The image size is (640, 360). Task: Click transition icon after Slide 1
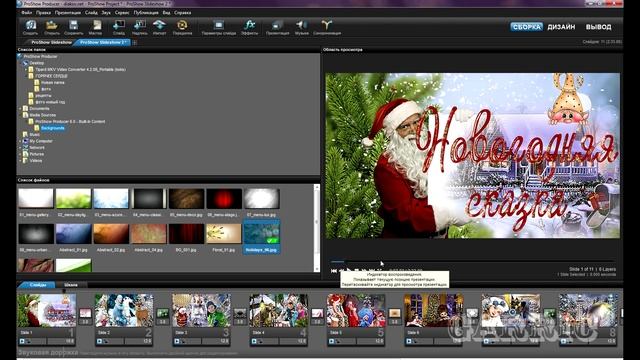[x=85, y=313]
